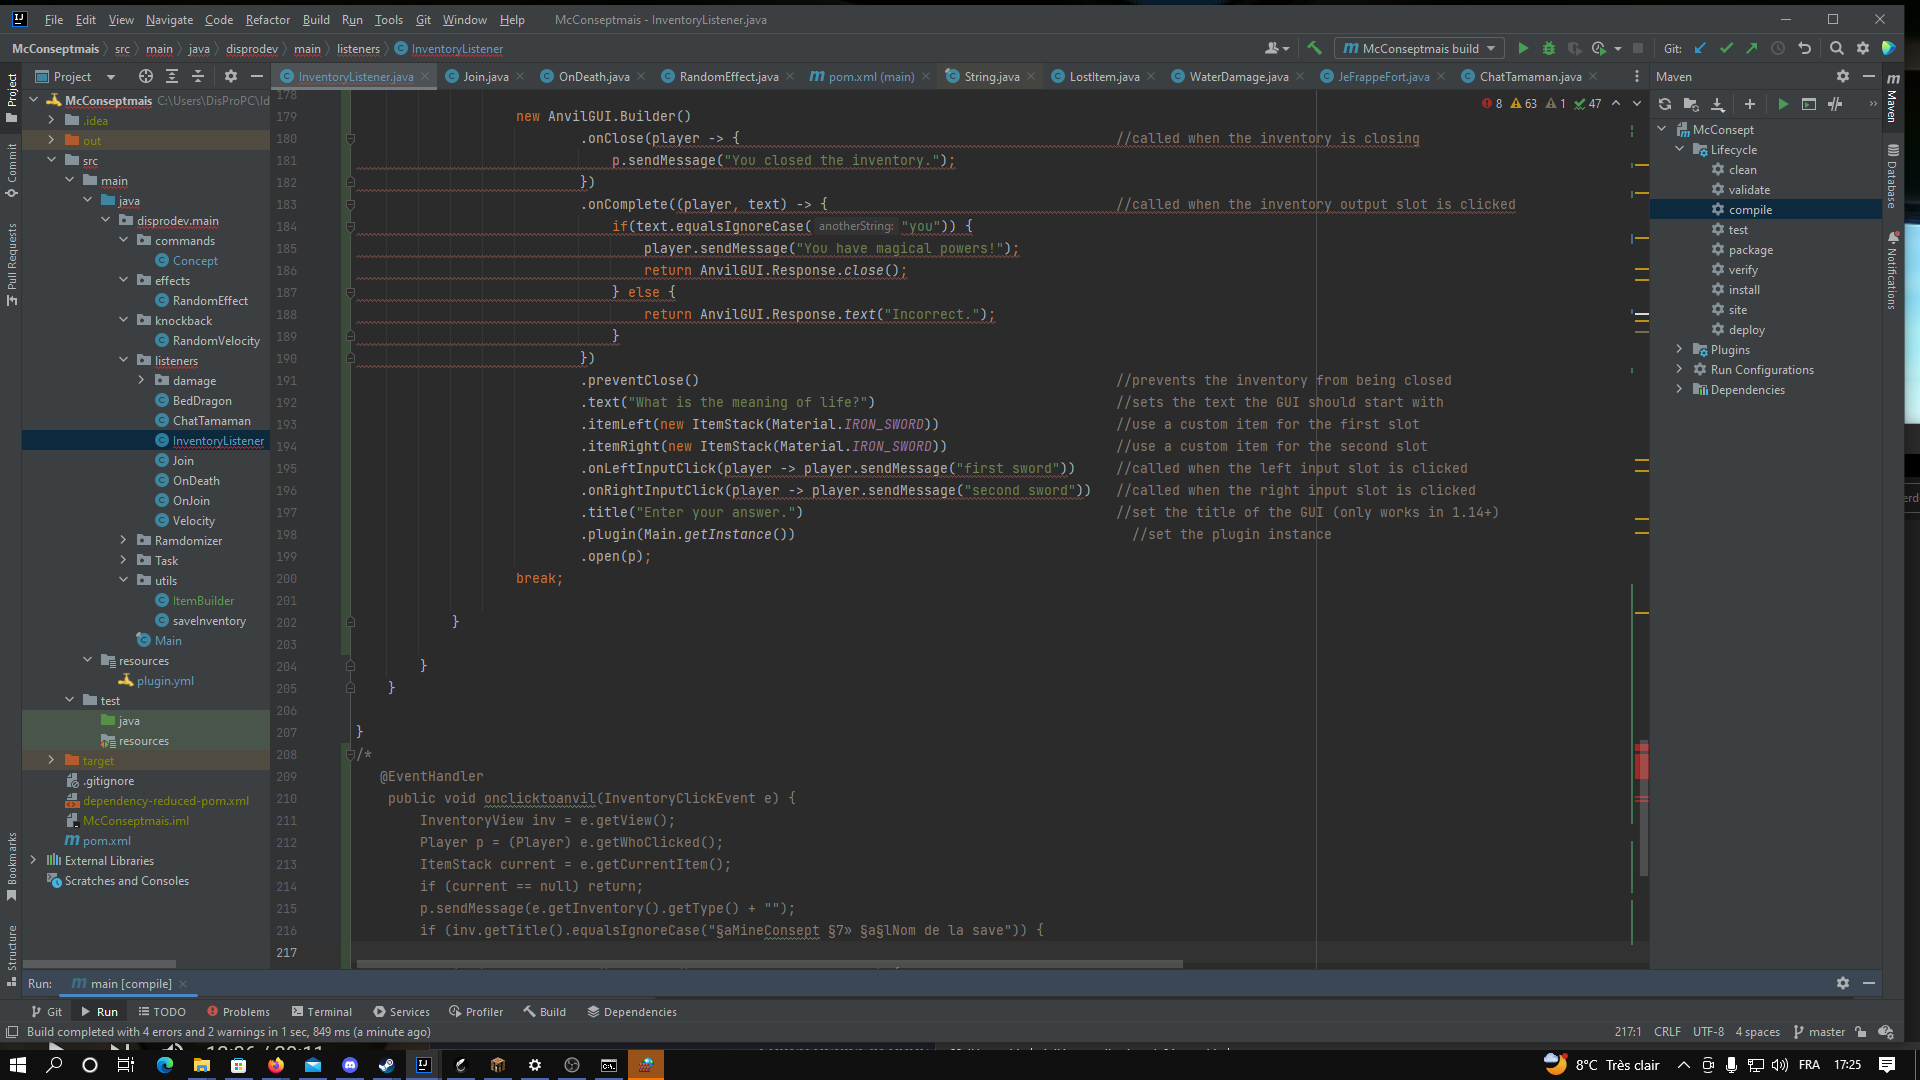Click Git Push arrow icon
The image size is (1920, 1080).
1752,48
